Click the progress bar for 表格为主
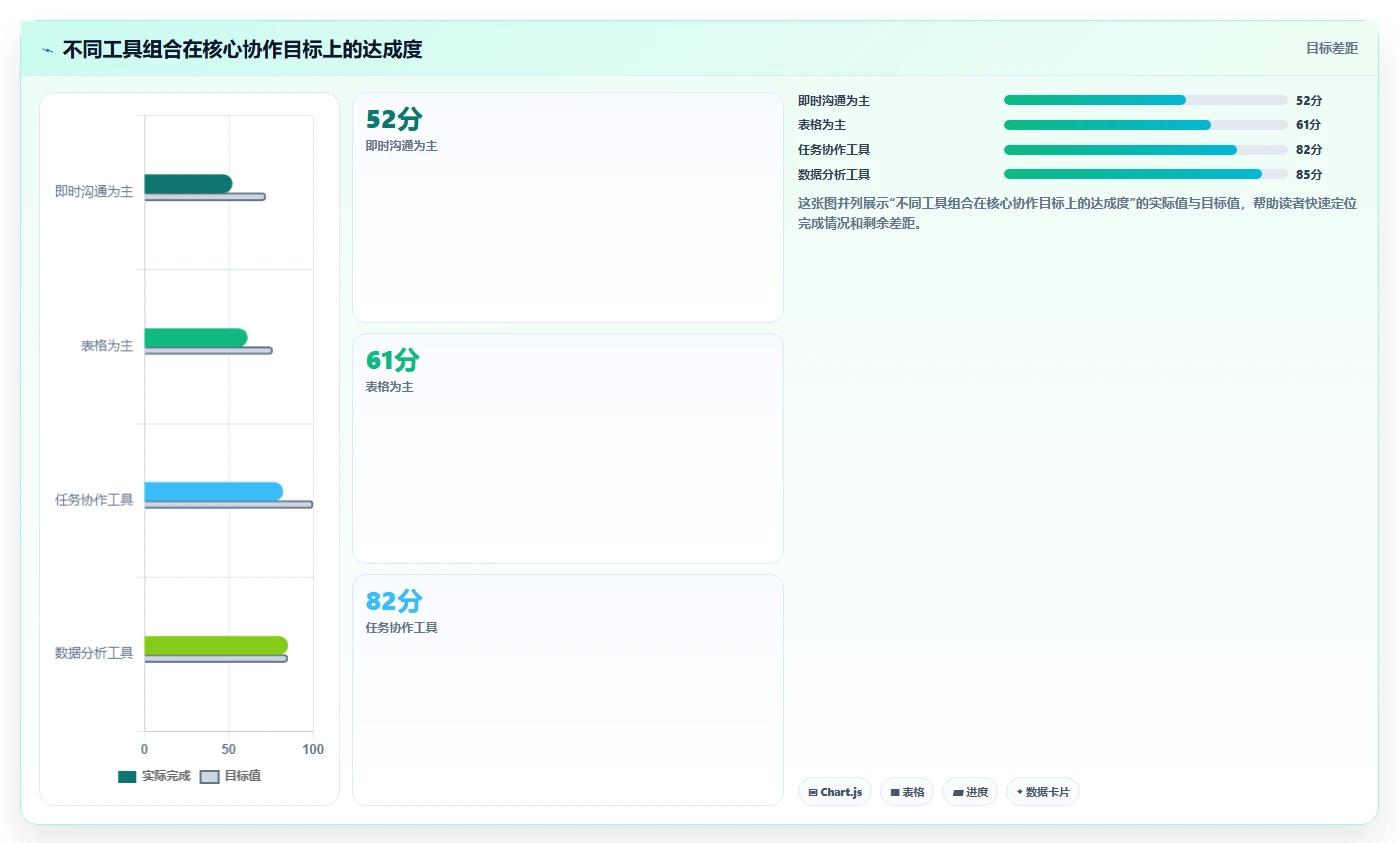Image resolution: width=1399 pixels, height=843 pixels. (1146, 125)
